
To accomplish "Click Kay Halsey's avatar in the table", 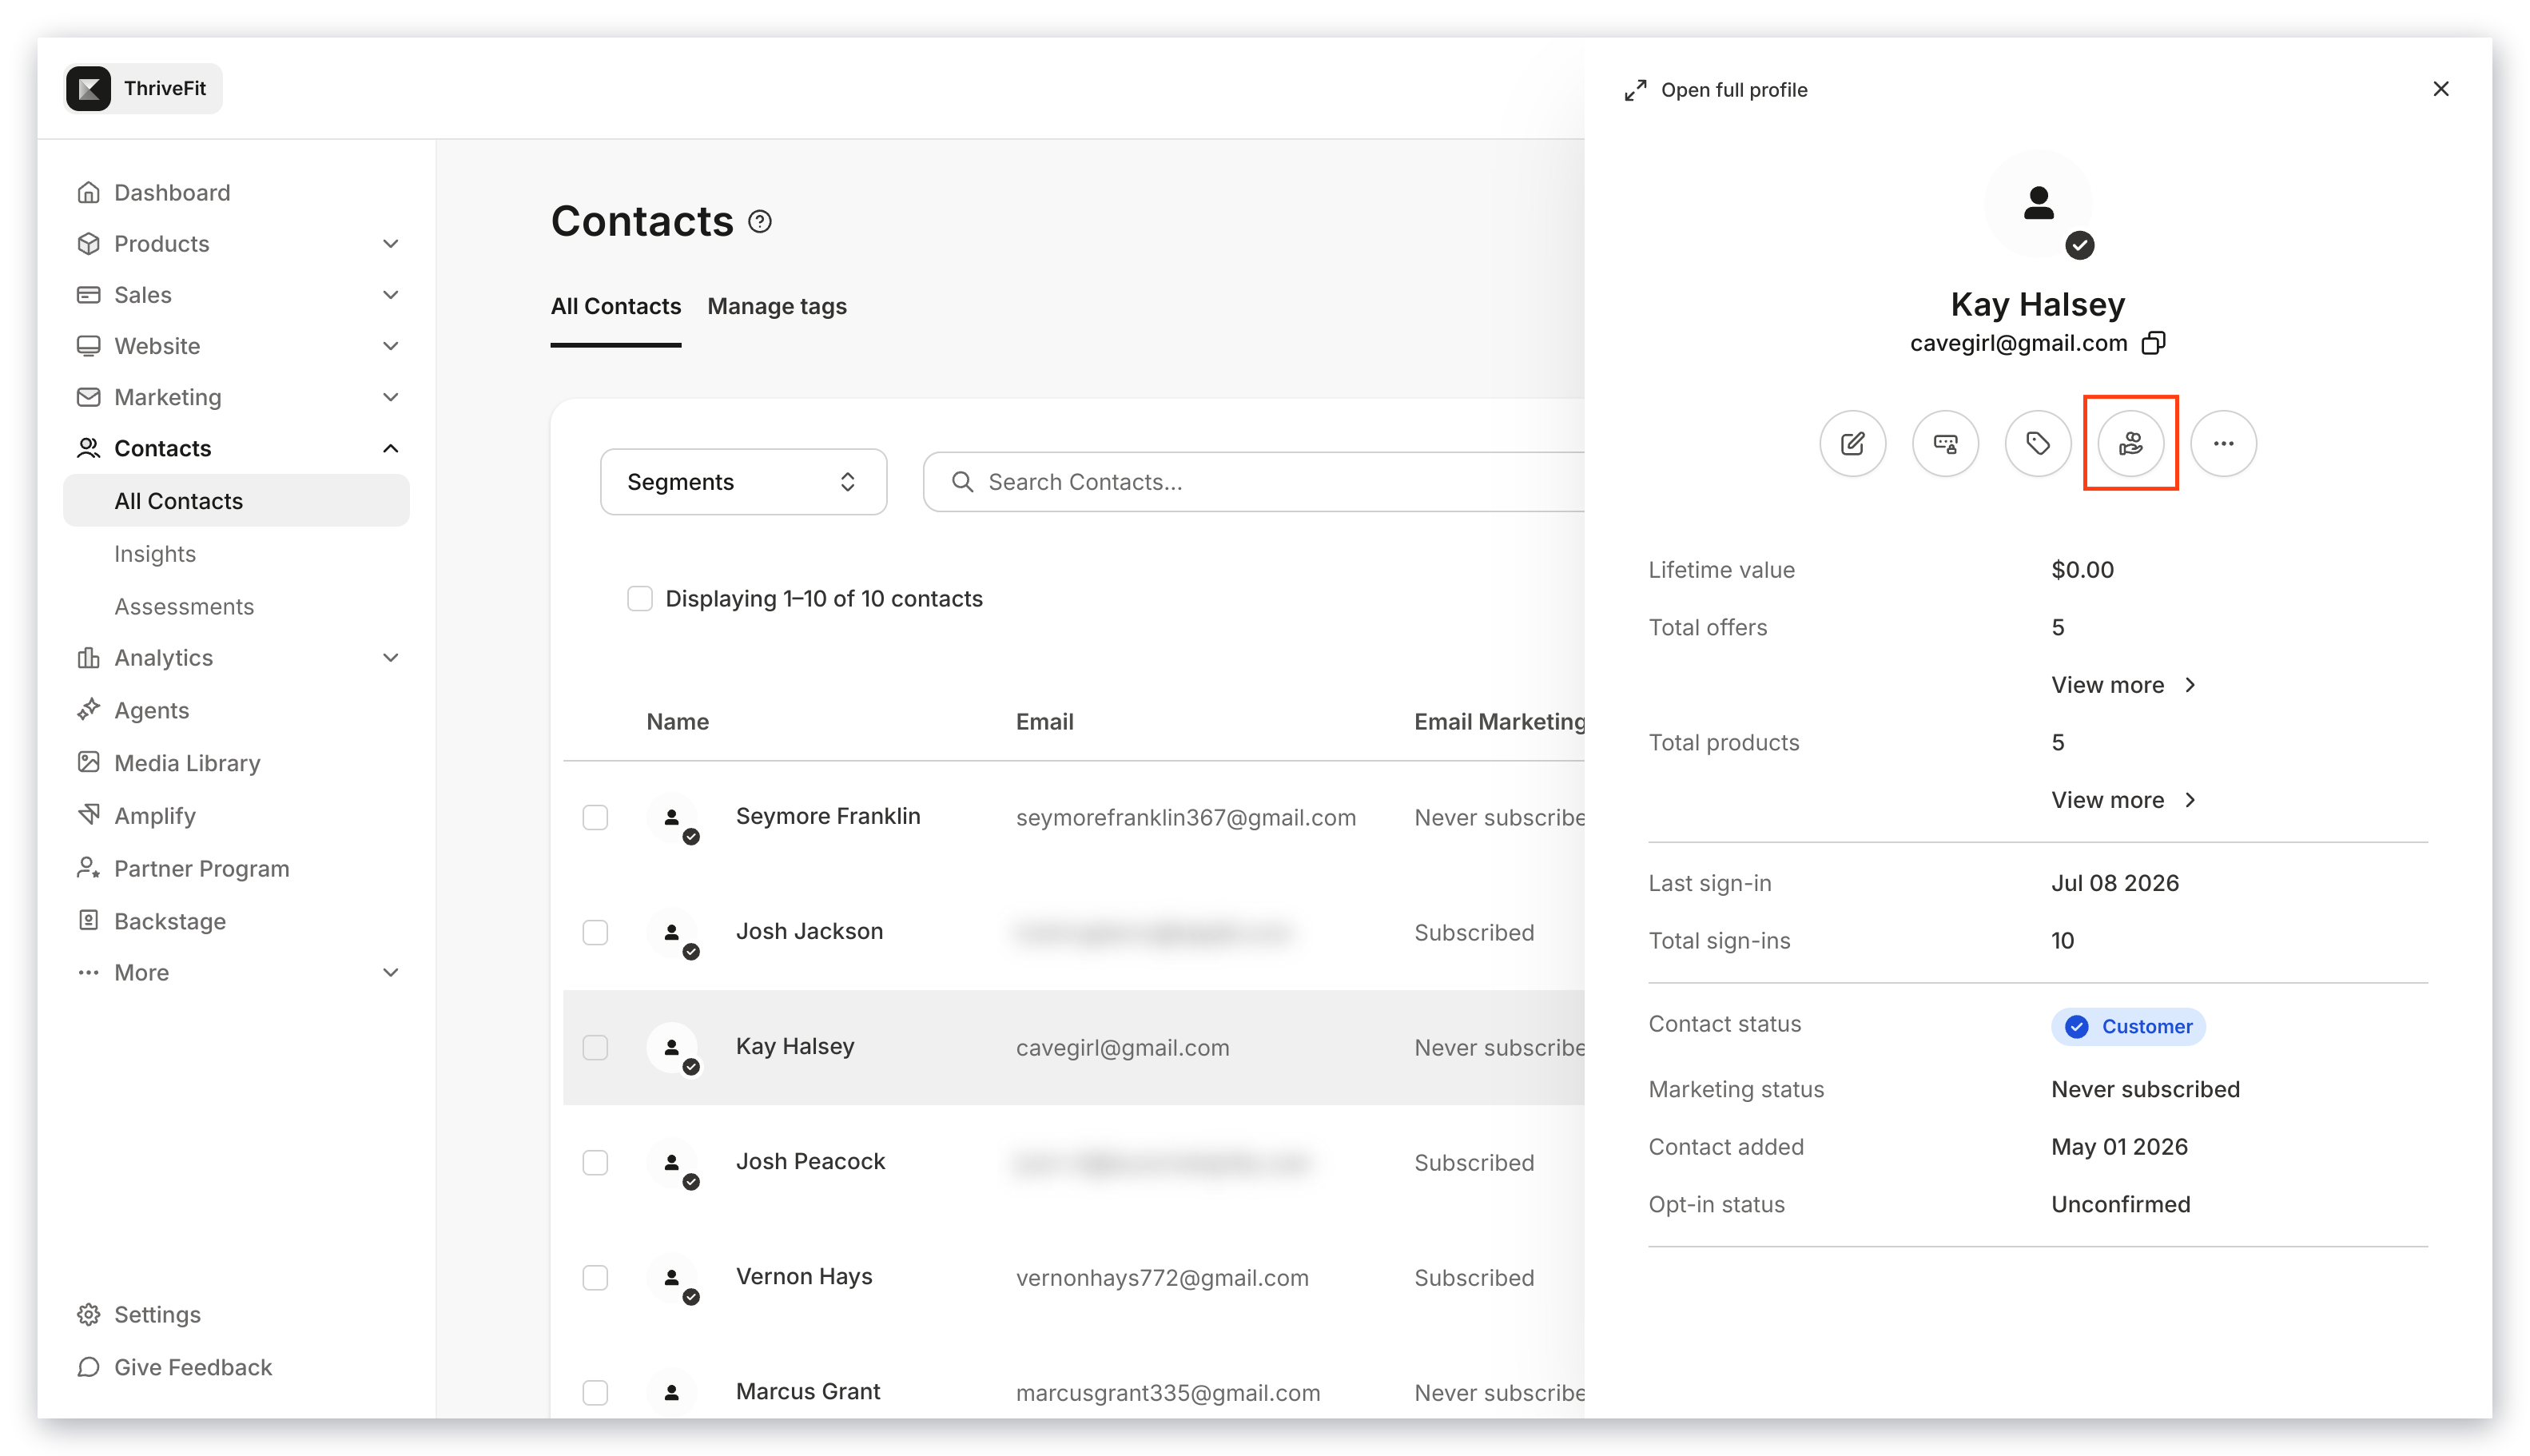I will (x=673, y=1047).
